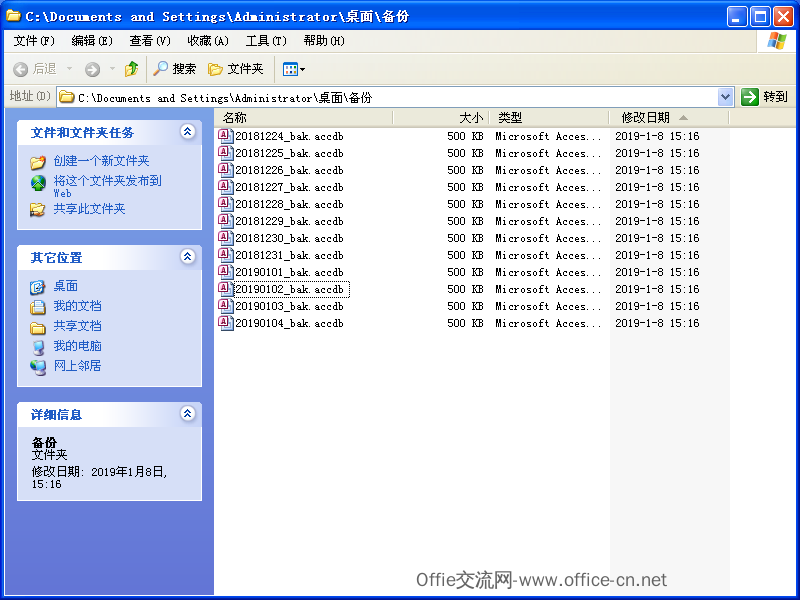Image resolution: width=800 pixels, height=600 pixels.
Task: Expand the address bar dropdown arrow
Action: coord(726,97)
